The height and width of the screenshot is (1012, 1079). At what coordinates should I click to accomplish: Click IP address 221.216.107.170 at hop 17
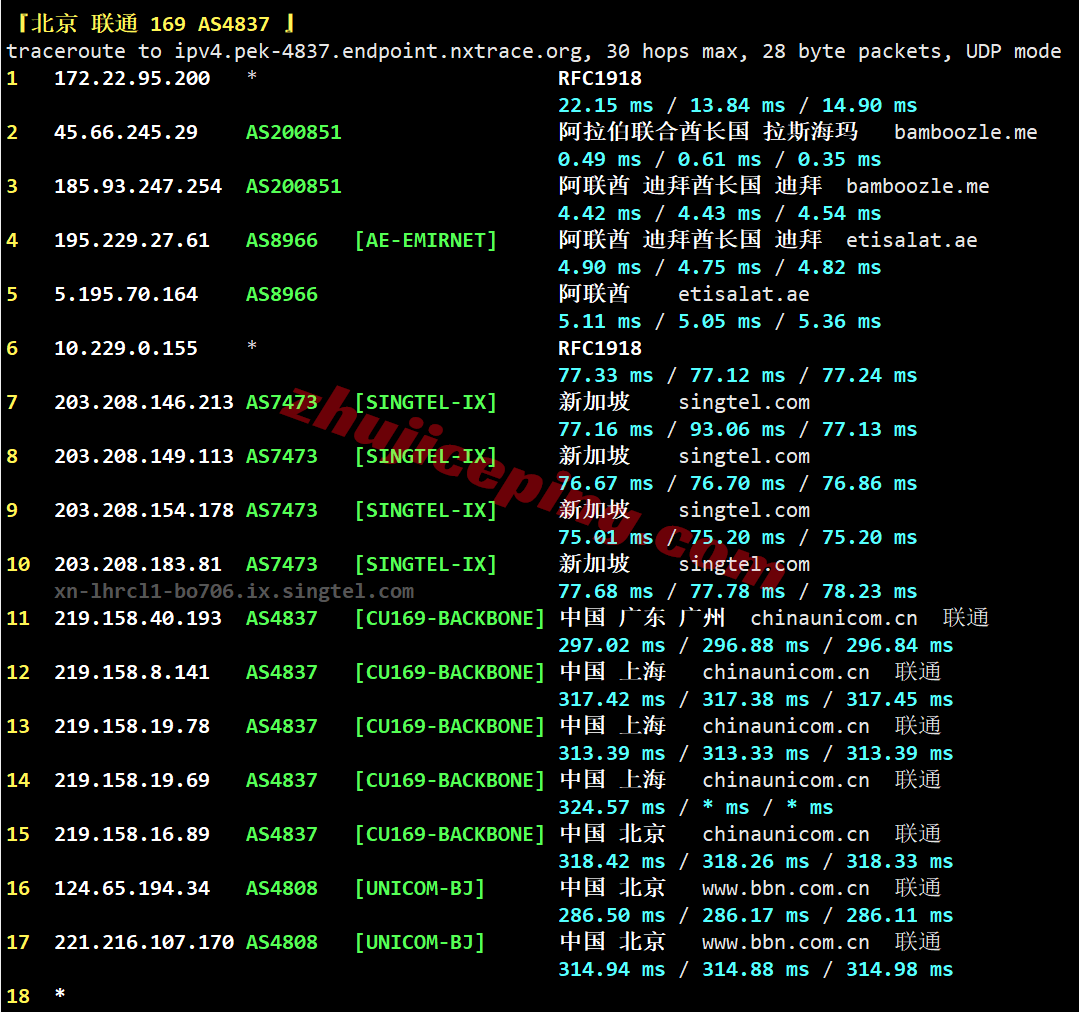(x=144, y=943)
